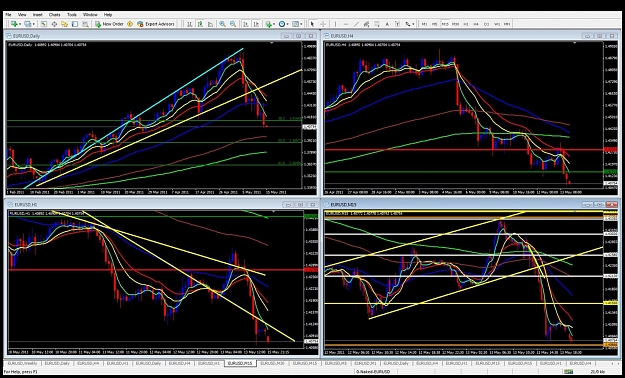Set timeframe to H1 in toolbar
Screen dimensions: 625x378
tap(466, 24)
